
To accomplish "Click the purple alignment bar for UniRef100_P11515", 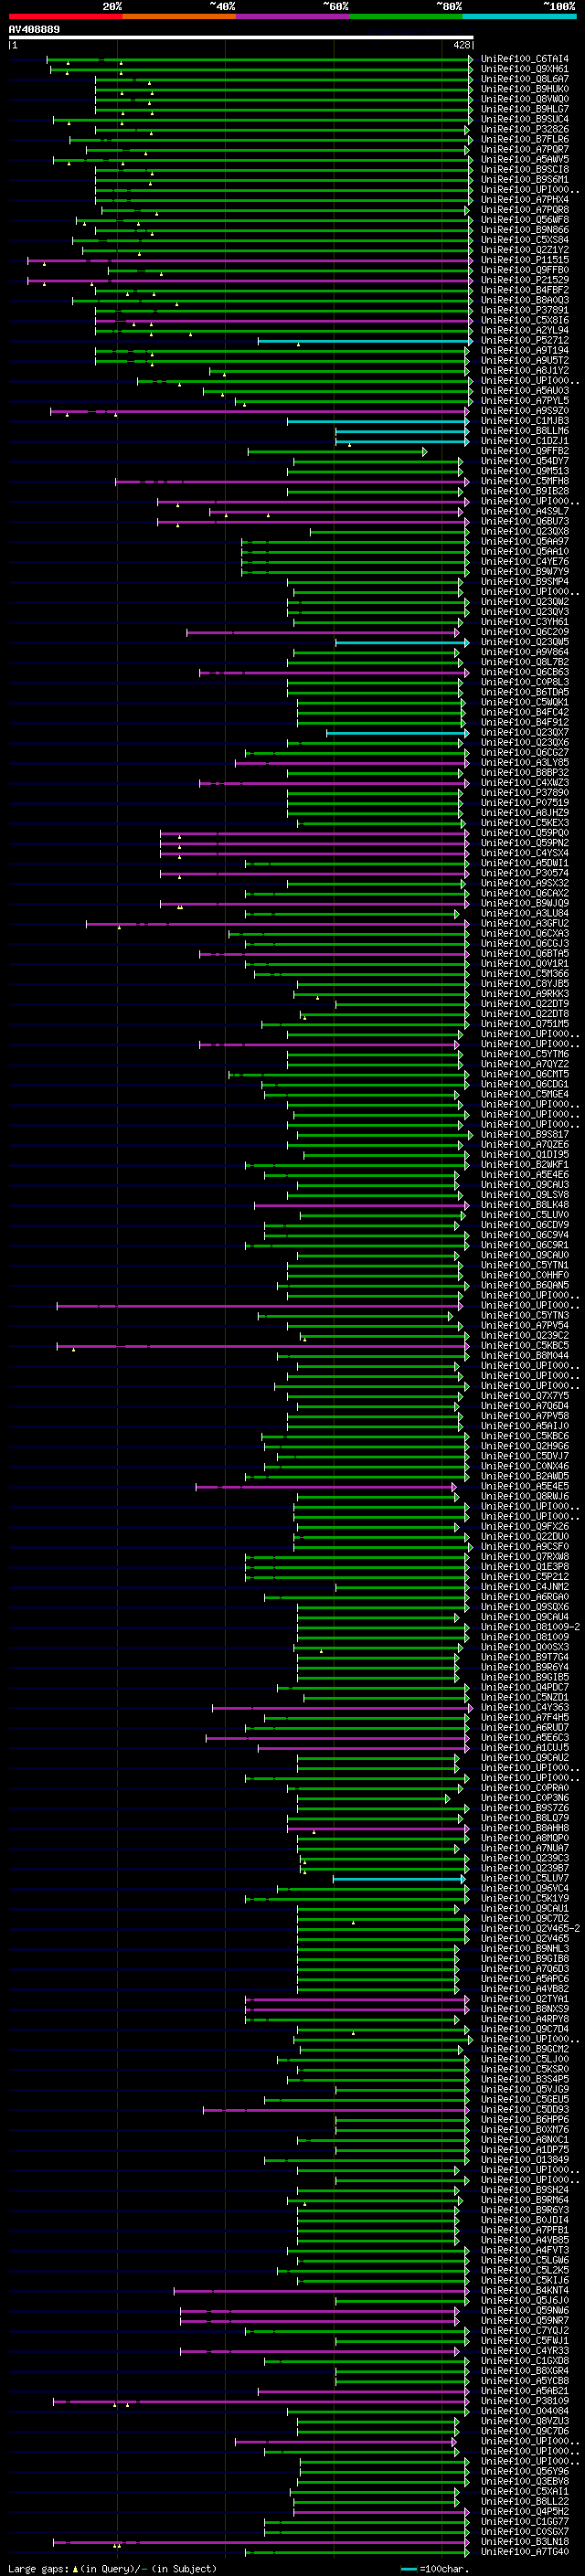I will pyautogui.click(x=249, y=261).
